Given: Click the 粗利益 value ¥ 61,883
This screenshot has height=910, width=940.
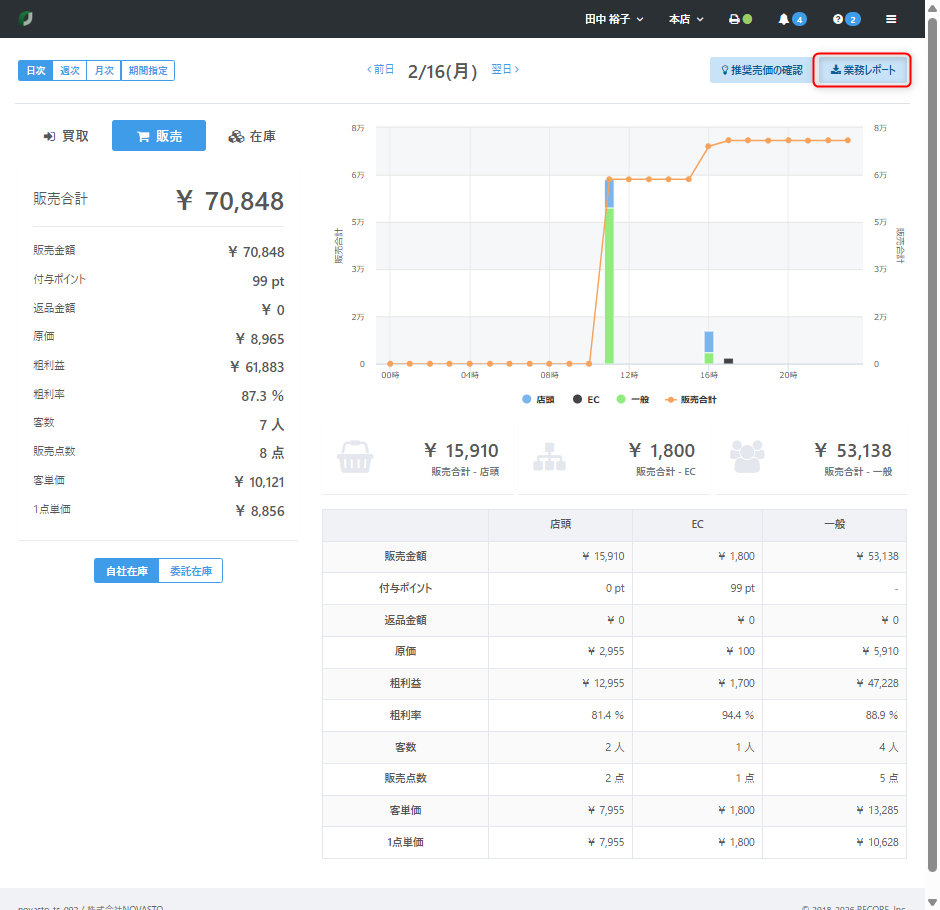Looking at the screenshot, I should (257, 367).
